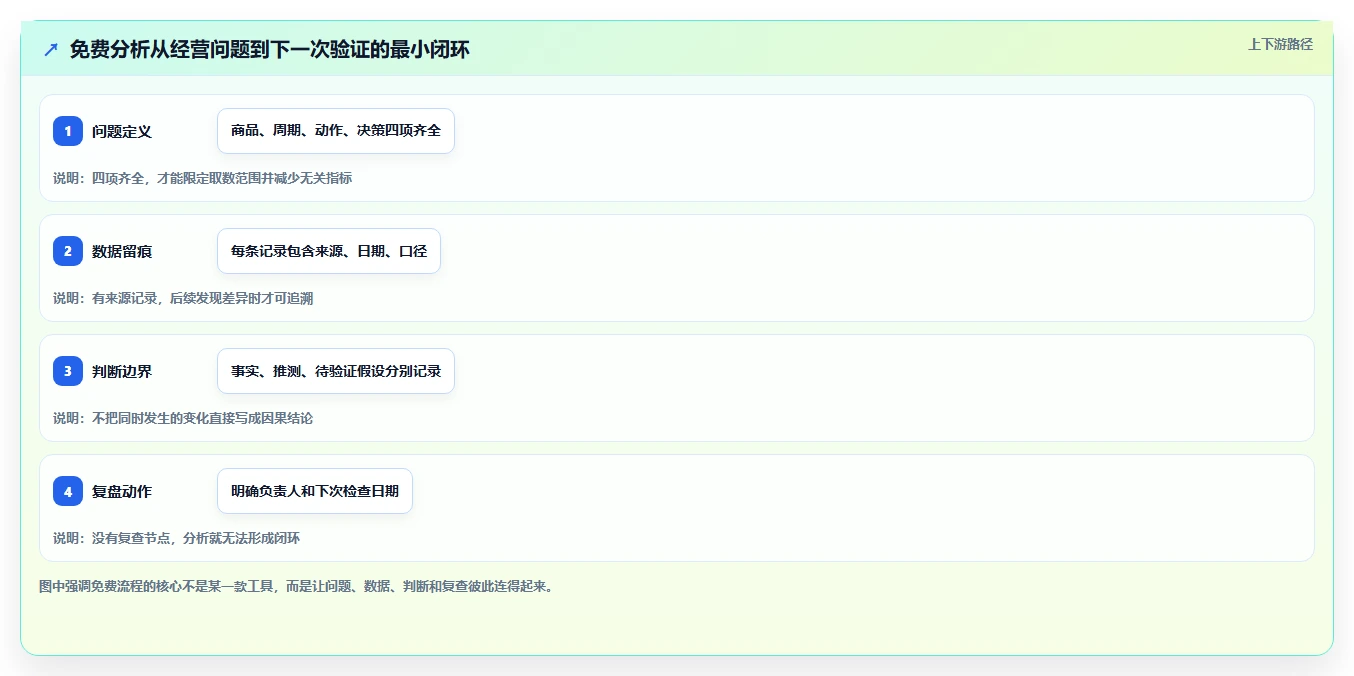Screen dimensions: 1354x676
Task: Click the 复盘动作 step label
Action: point(122,491)
